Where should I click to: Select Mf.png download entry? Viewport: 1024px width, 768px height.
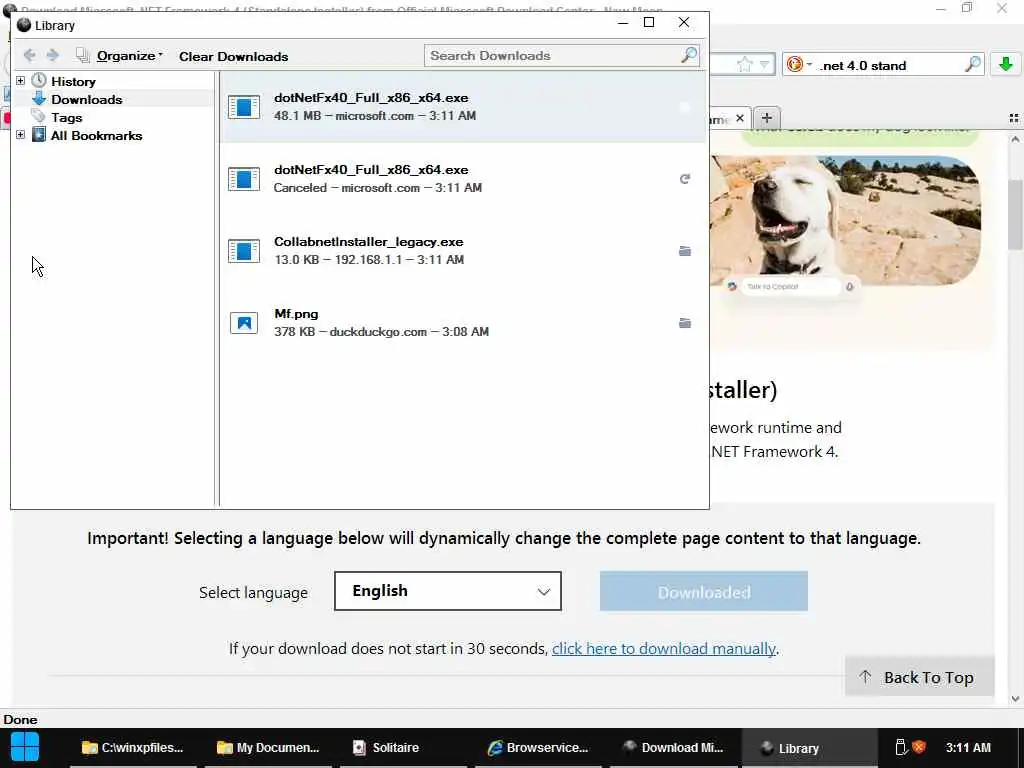tap(462, 323)
